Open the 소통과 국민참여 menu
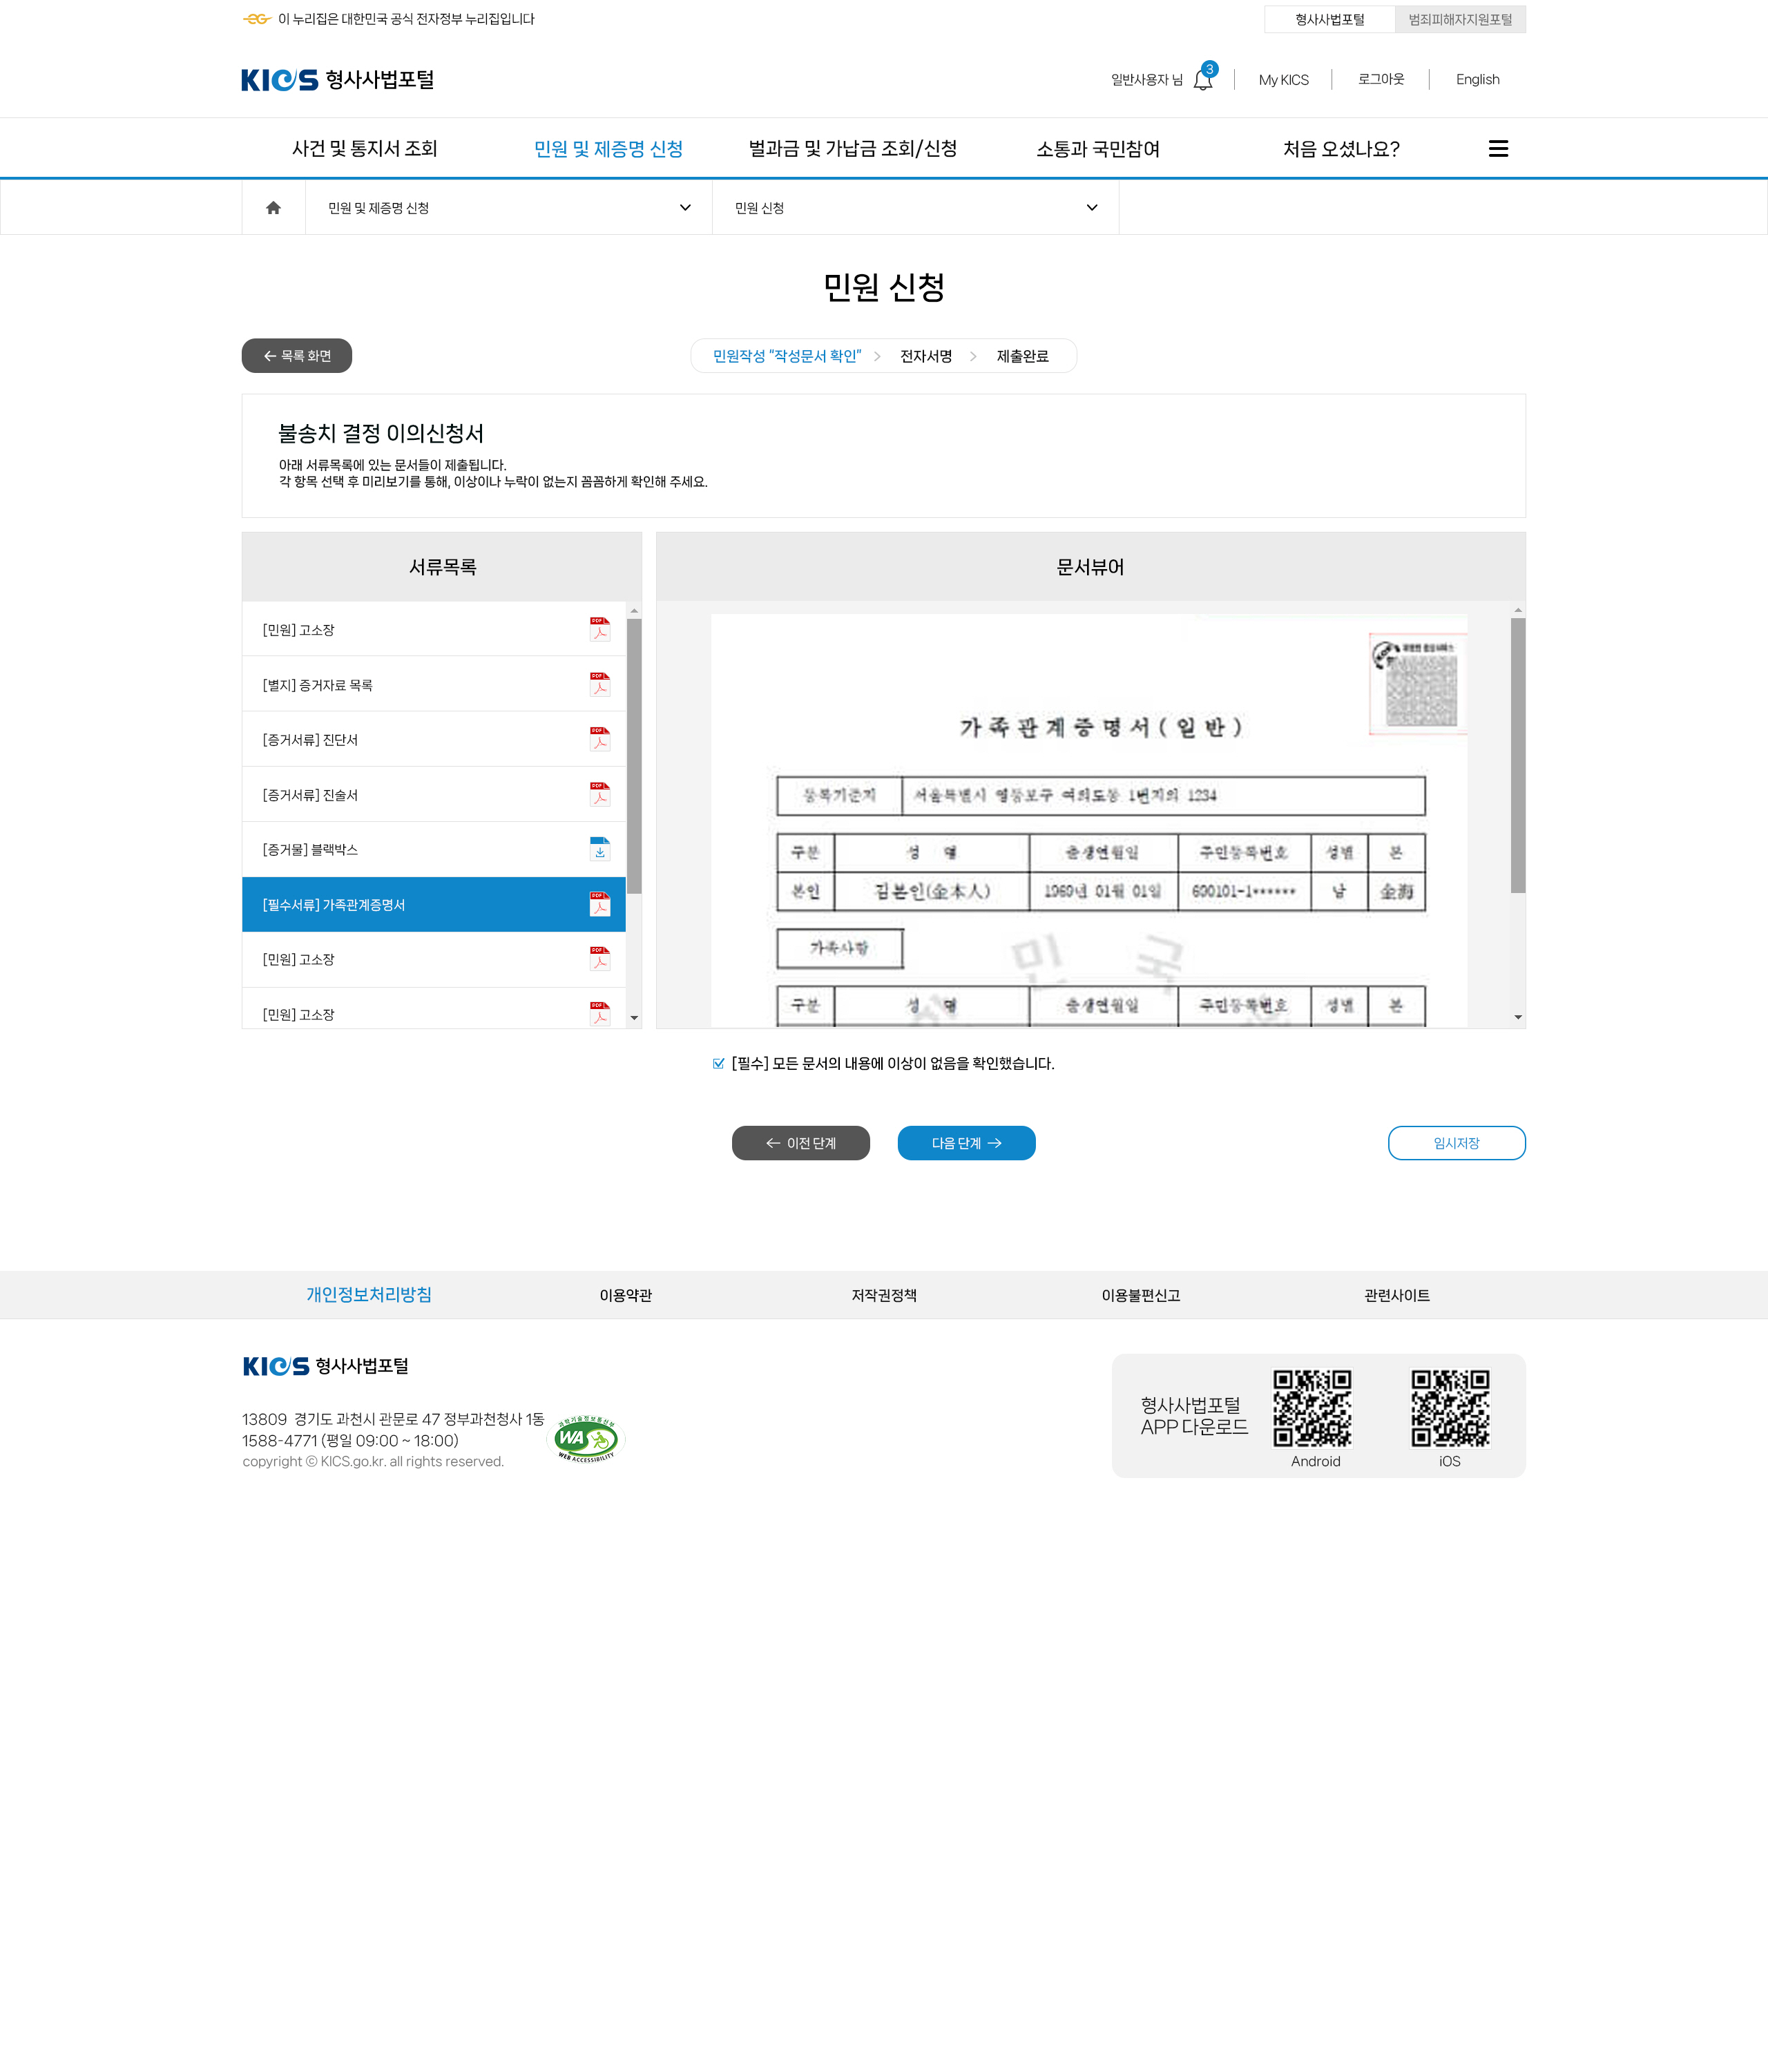Viewport: 1768px width, 2072px height. [x=1098, y=148]
